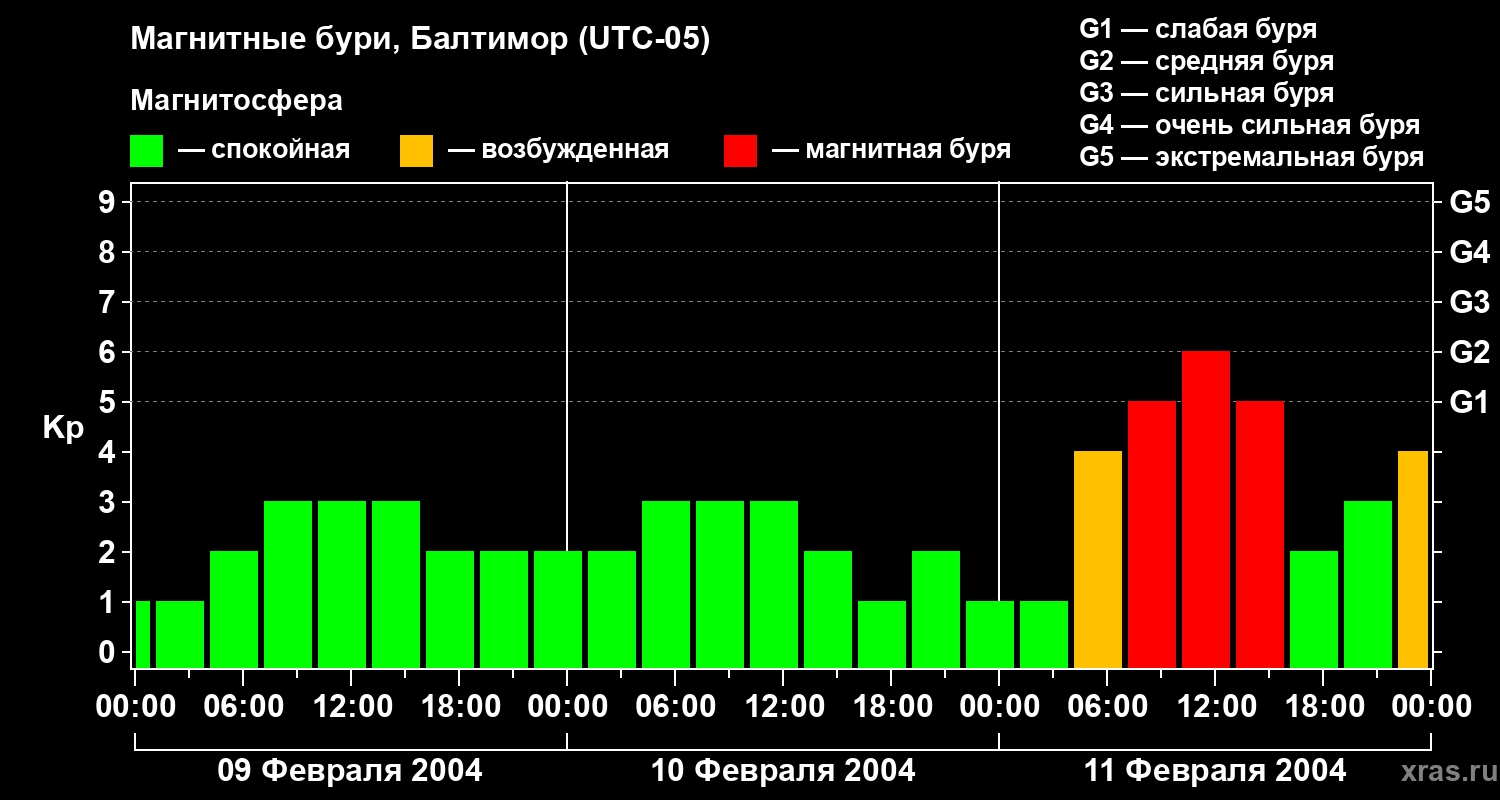Select the title 'Магнитные бури, Балтимор (UTC-05)'
The width and height of the screenshot is (1500, 800).
point(420,41)
